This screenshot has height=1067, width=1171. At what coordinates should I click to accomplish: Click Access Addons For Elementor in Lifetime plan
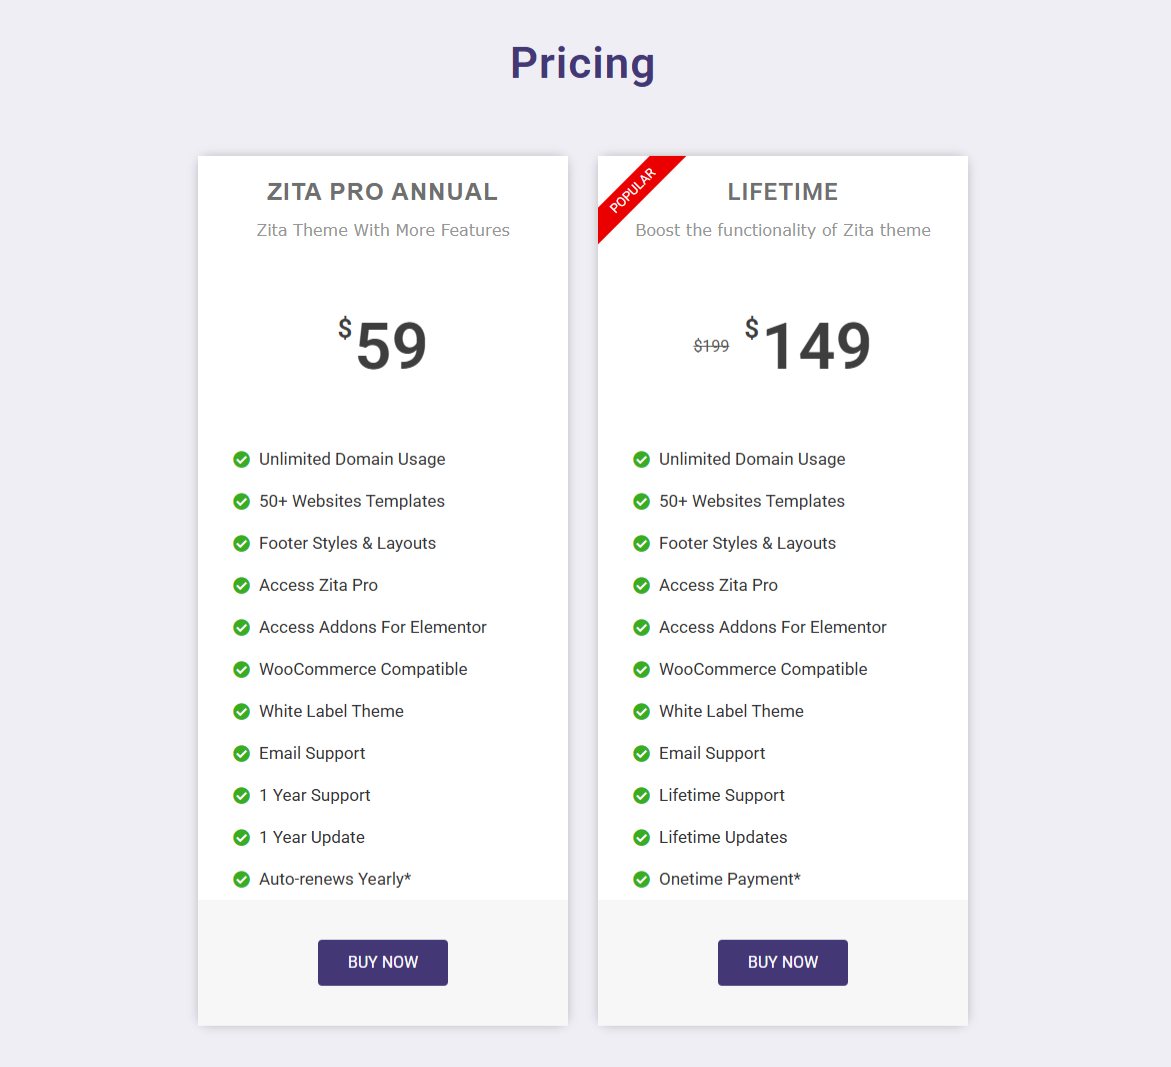click(x=772, y=627)
